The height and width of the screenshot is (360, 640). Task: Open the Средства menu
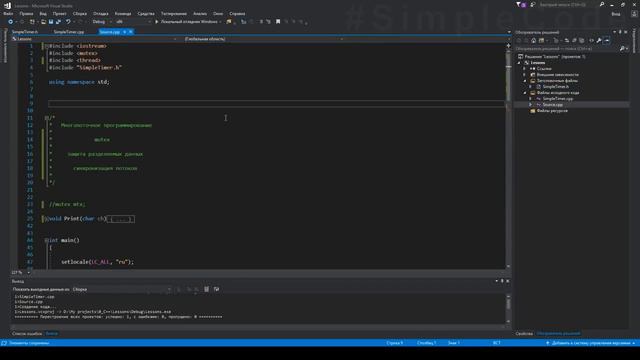click(146, 13)
